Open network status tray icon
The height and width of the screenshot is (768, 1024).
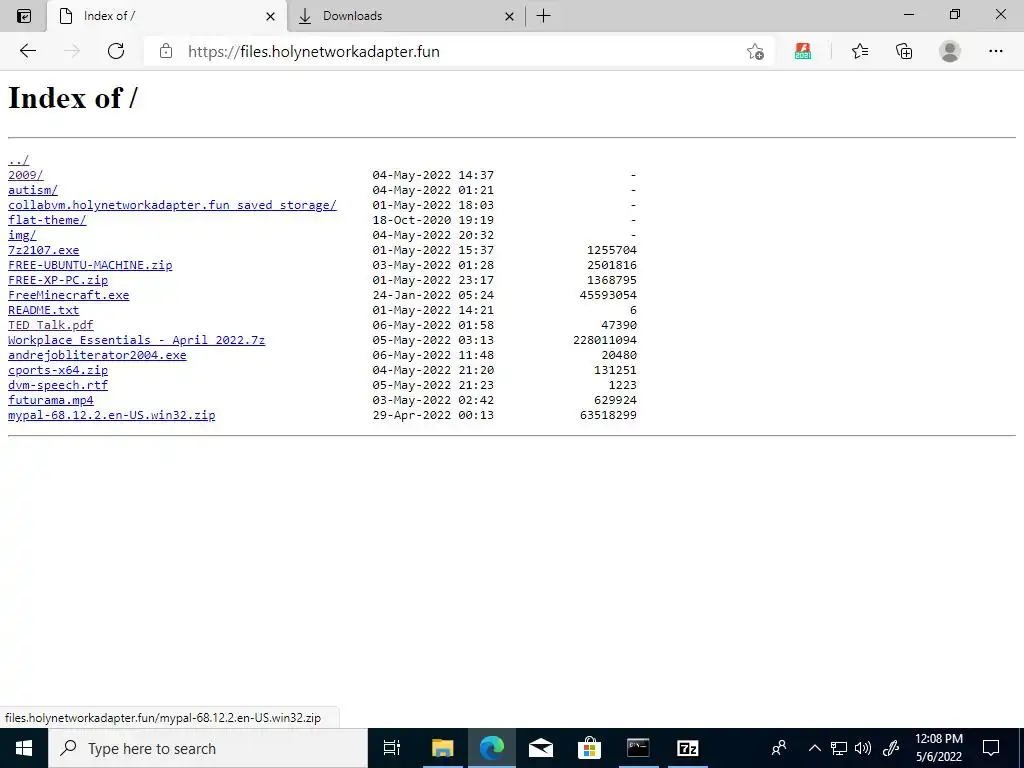click(x=839, y=748)
